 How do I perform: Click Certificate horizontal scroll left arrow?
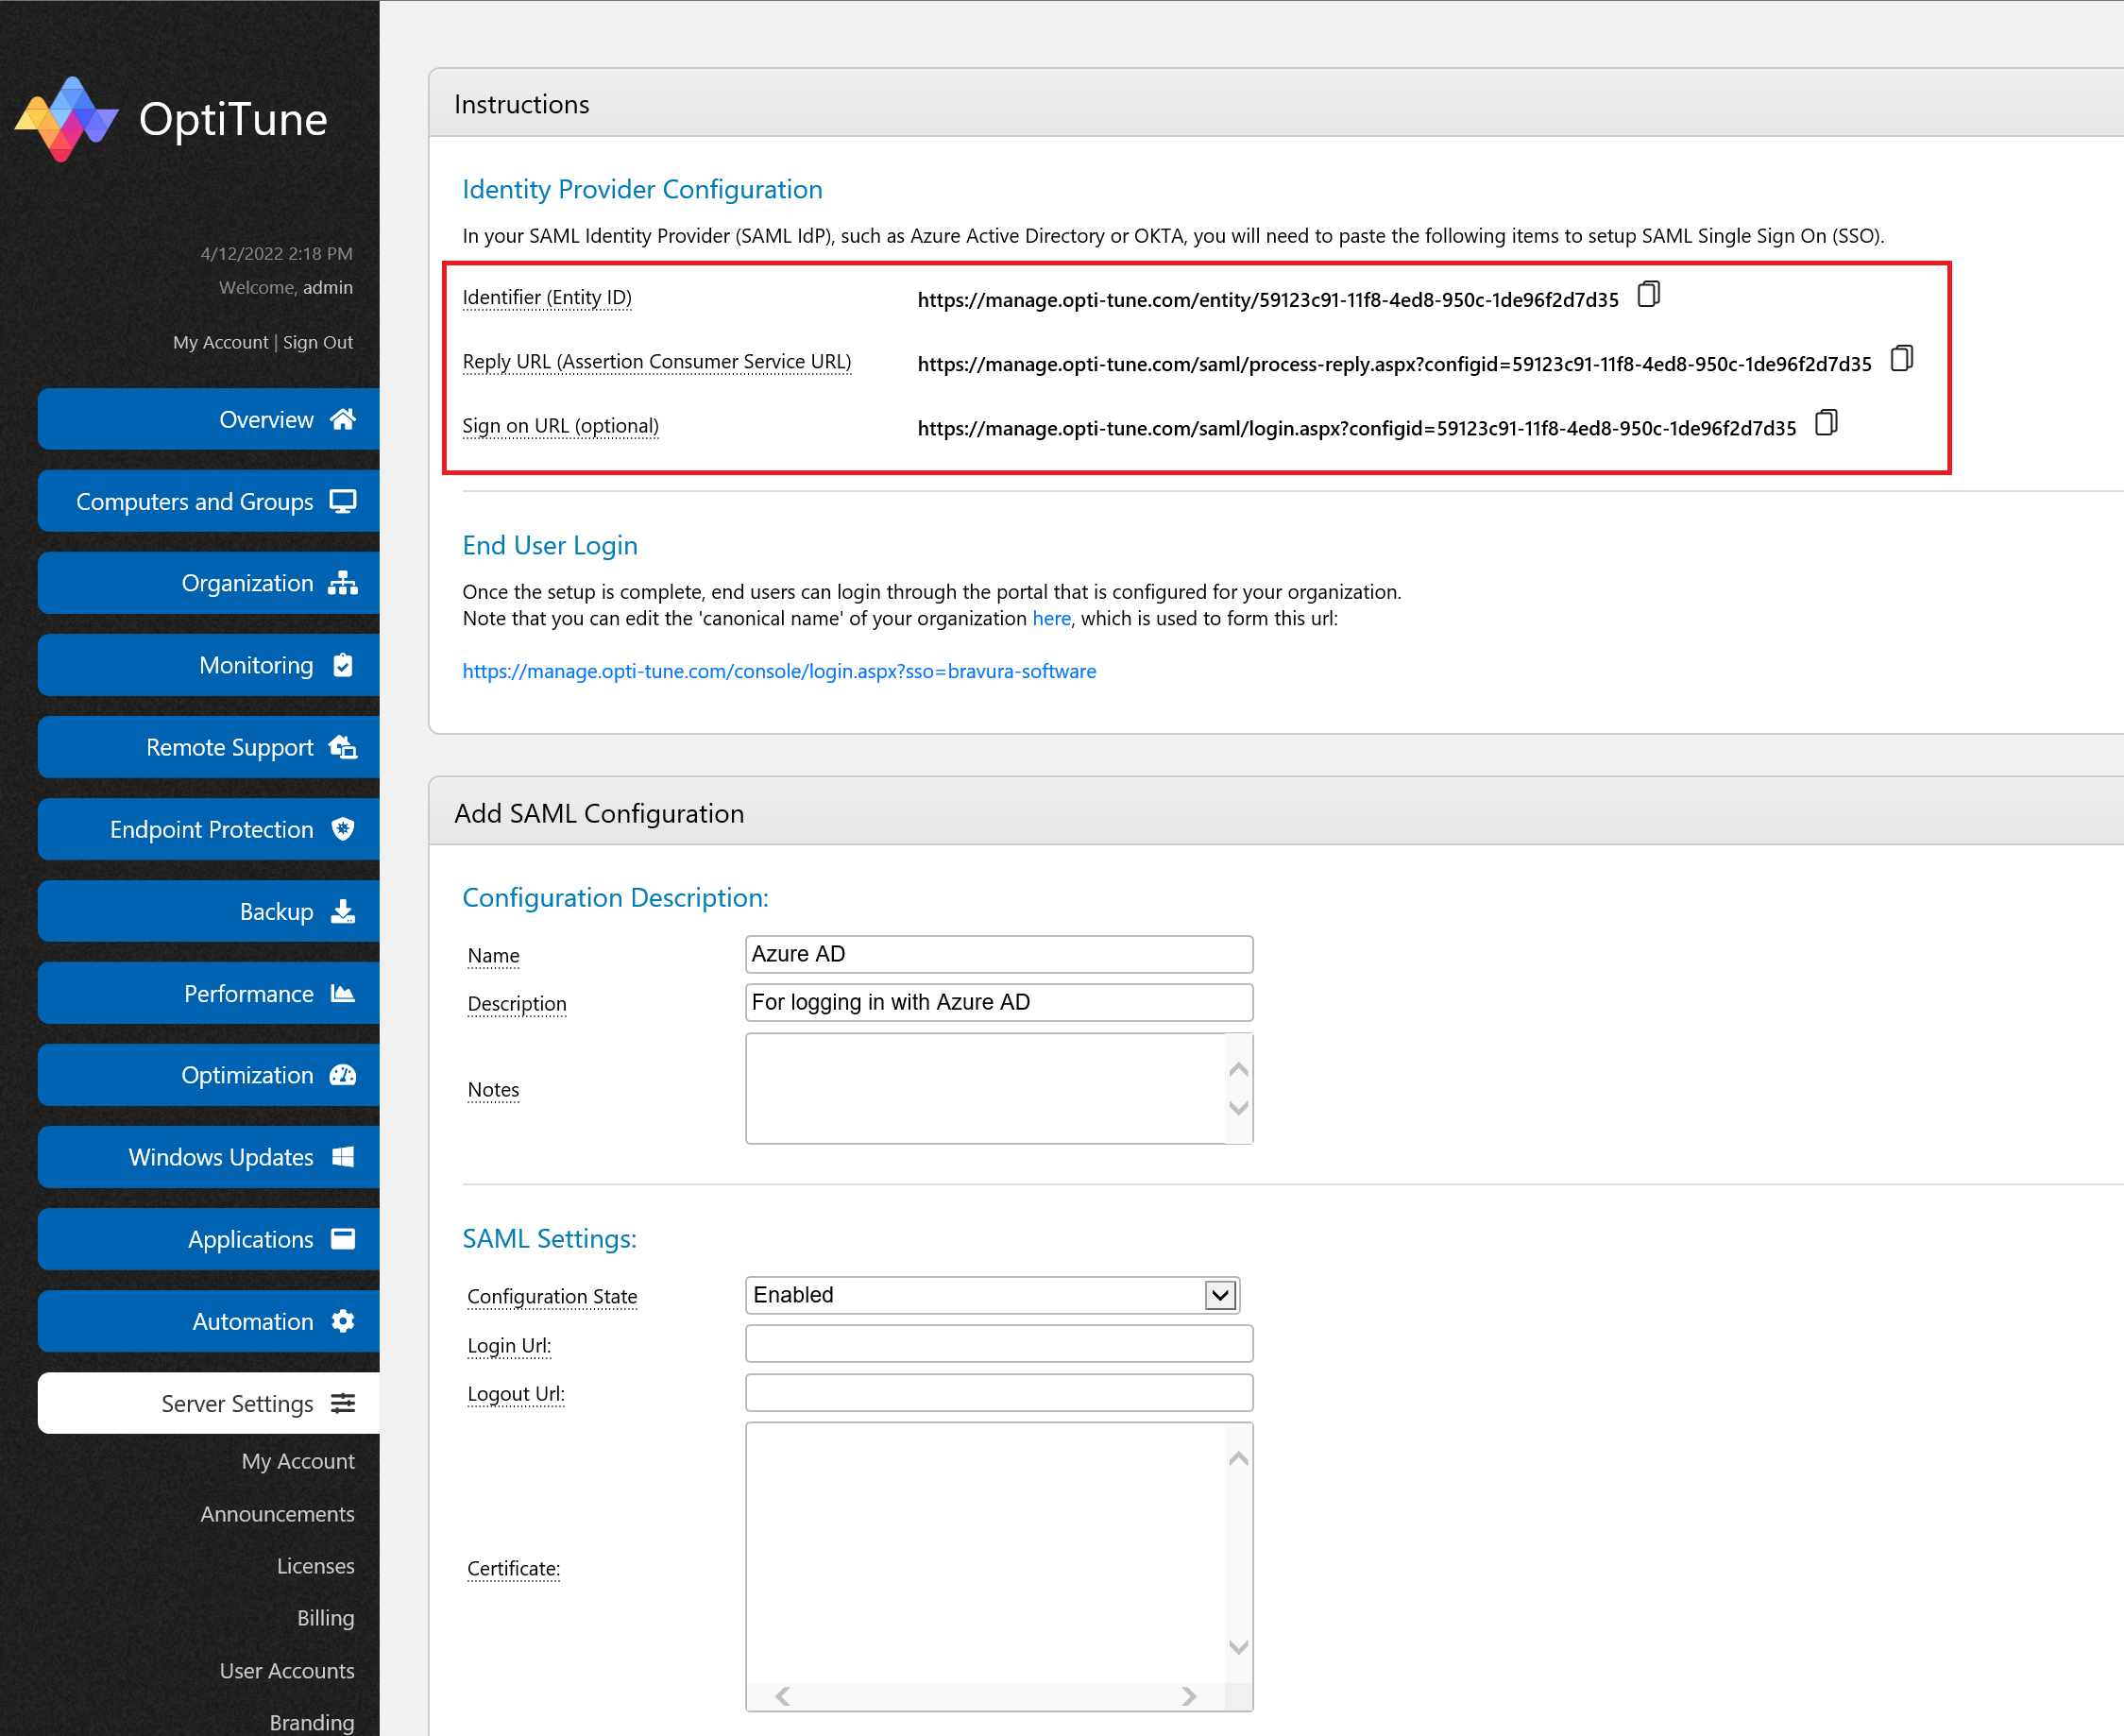[x=783, y=1696]
